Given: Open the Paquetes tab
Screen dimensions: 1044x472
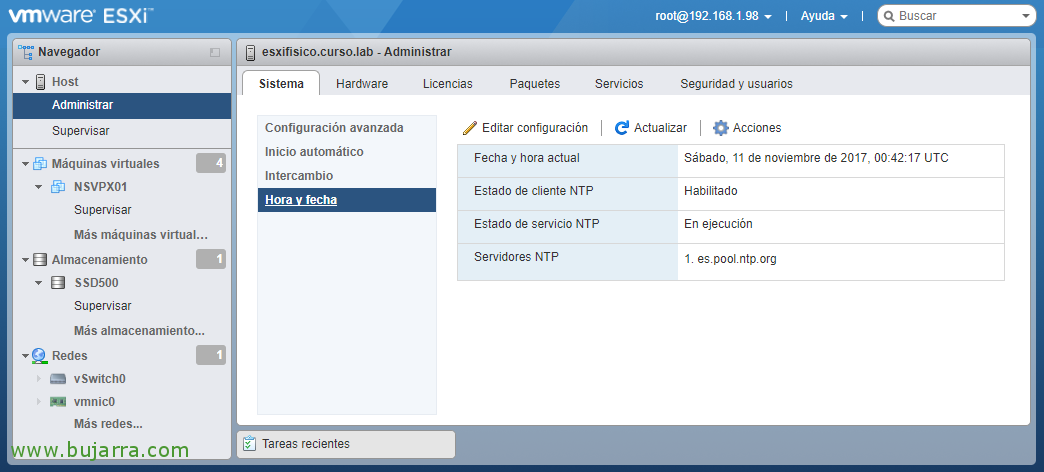Looking at the screenshot, I should coord(535,84).
